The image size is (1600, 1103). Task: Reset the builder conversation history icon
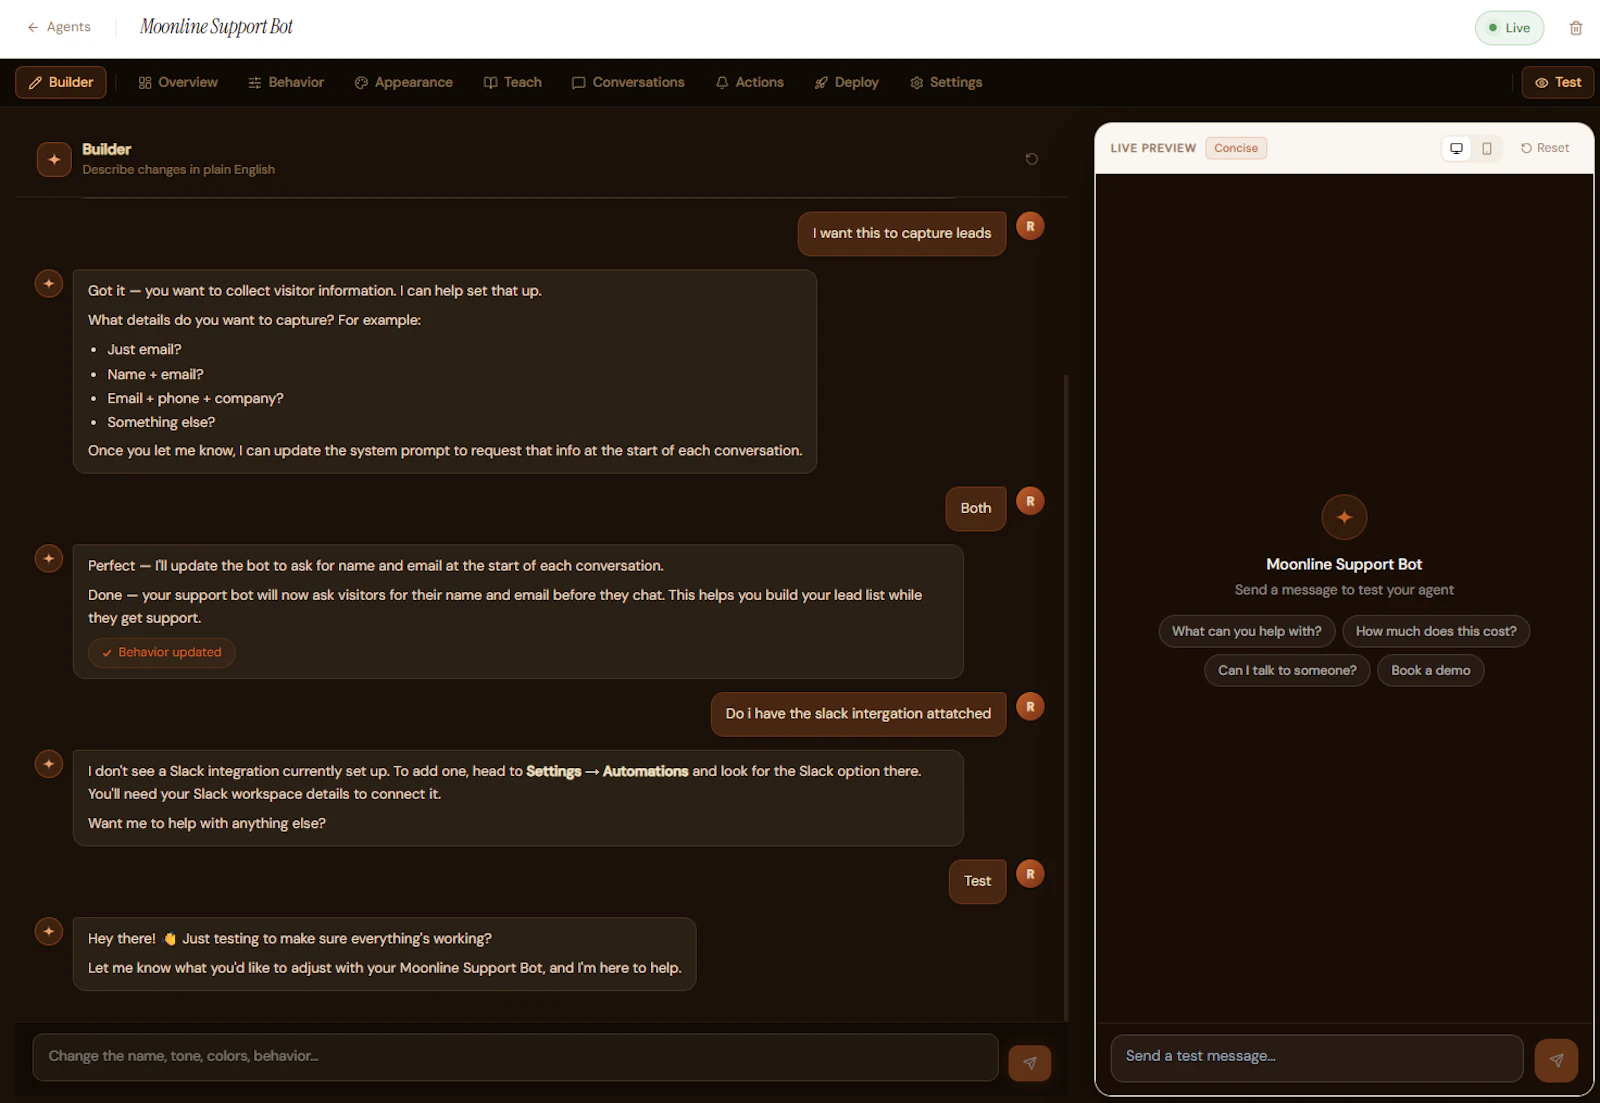point(1032,159)
